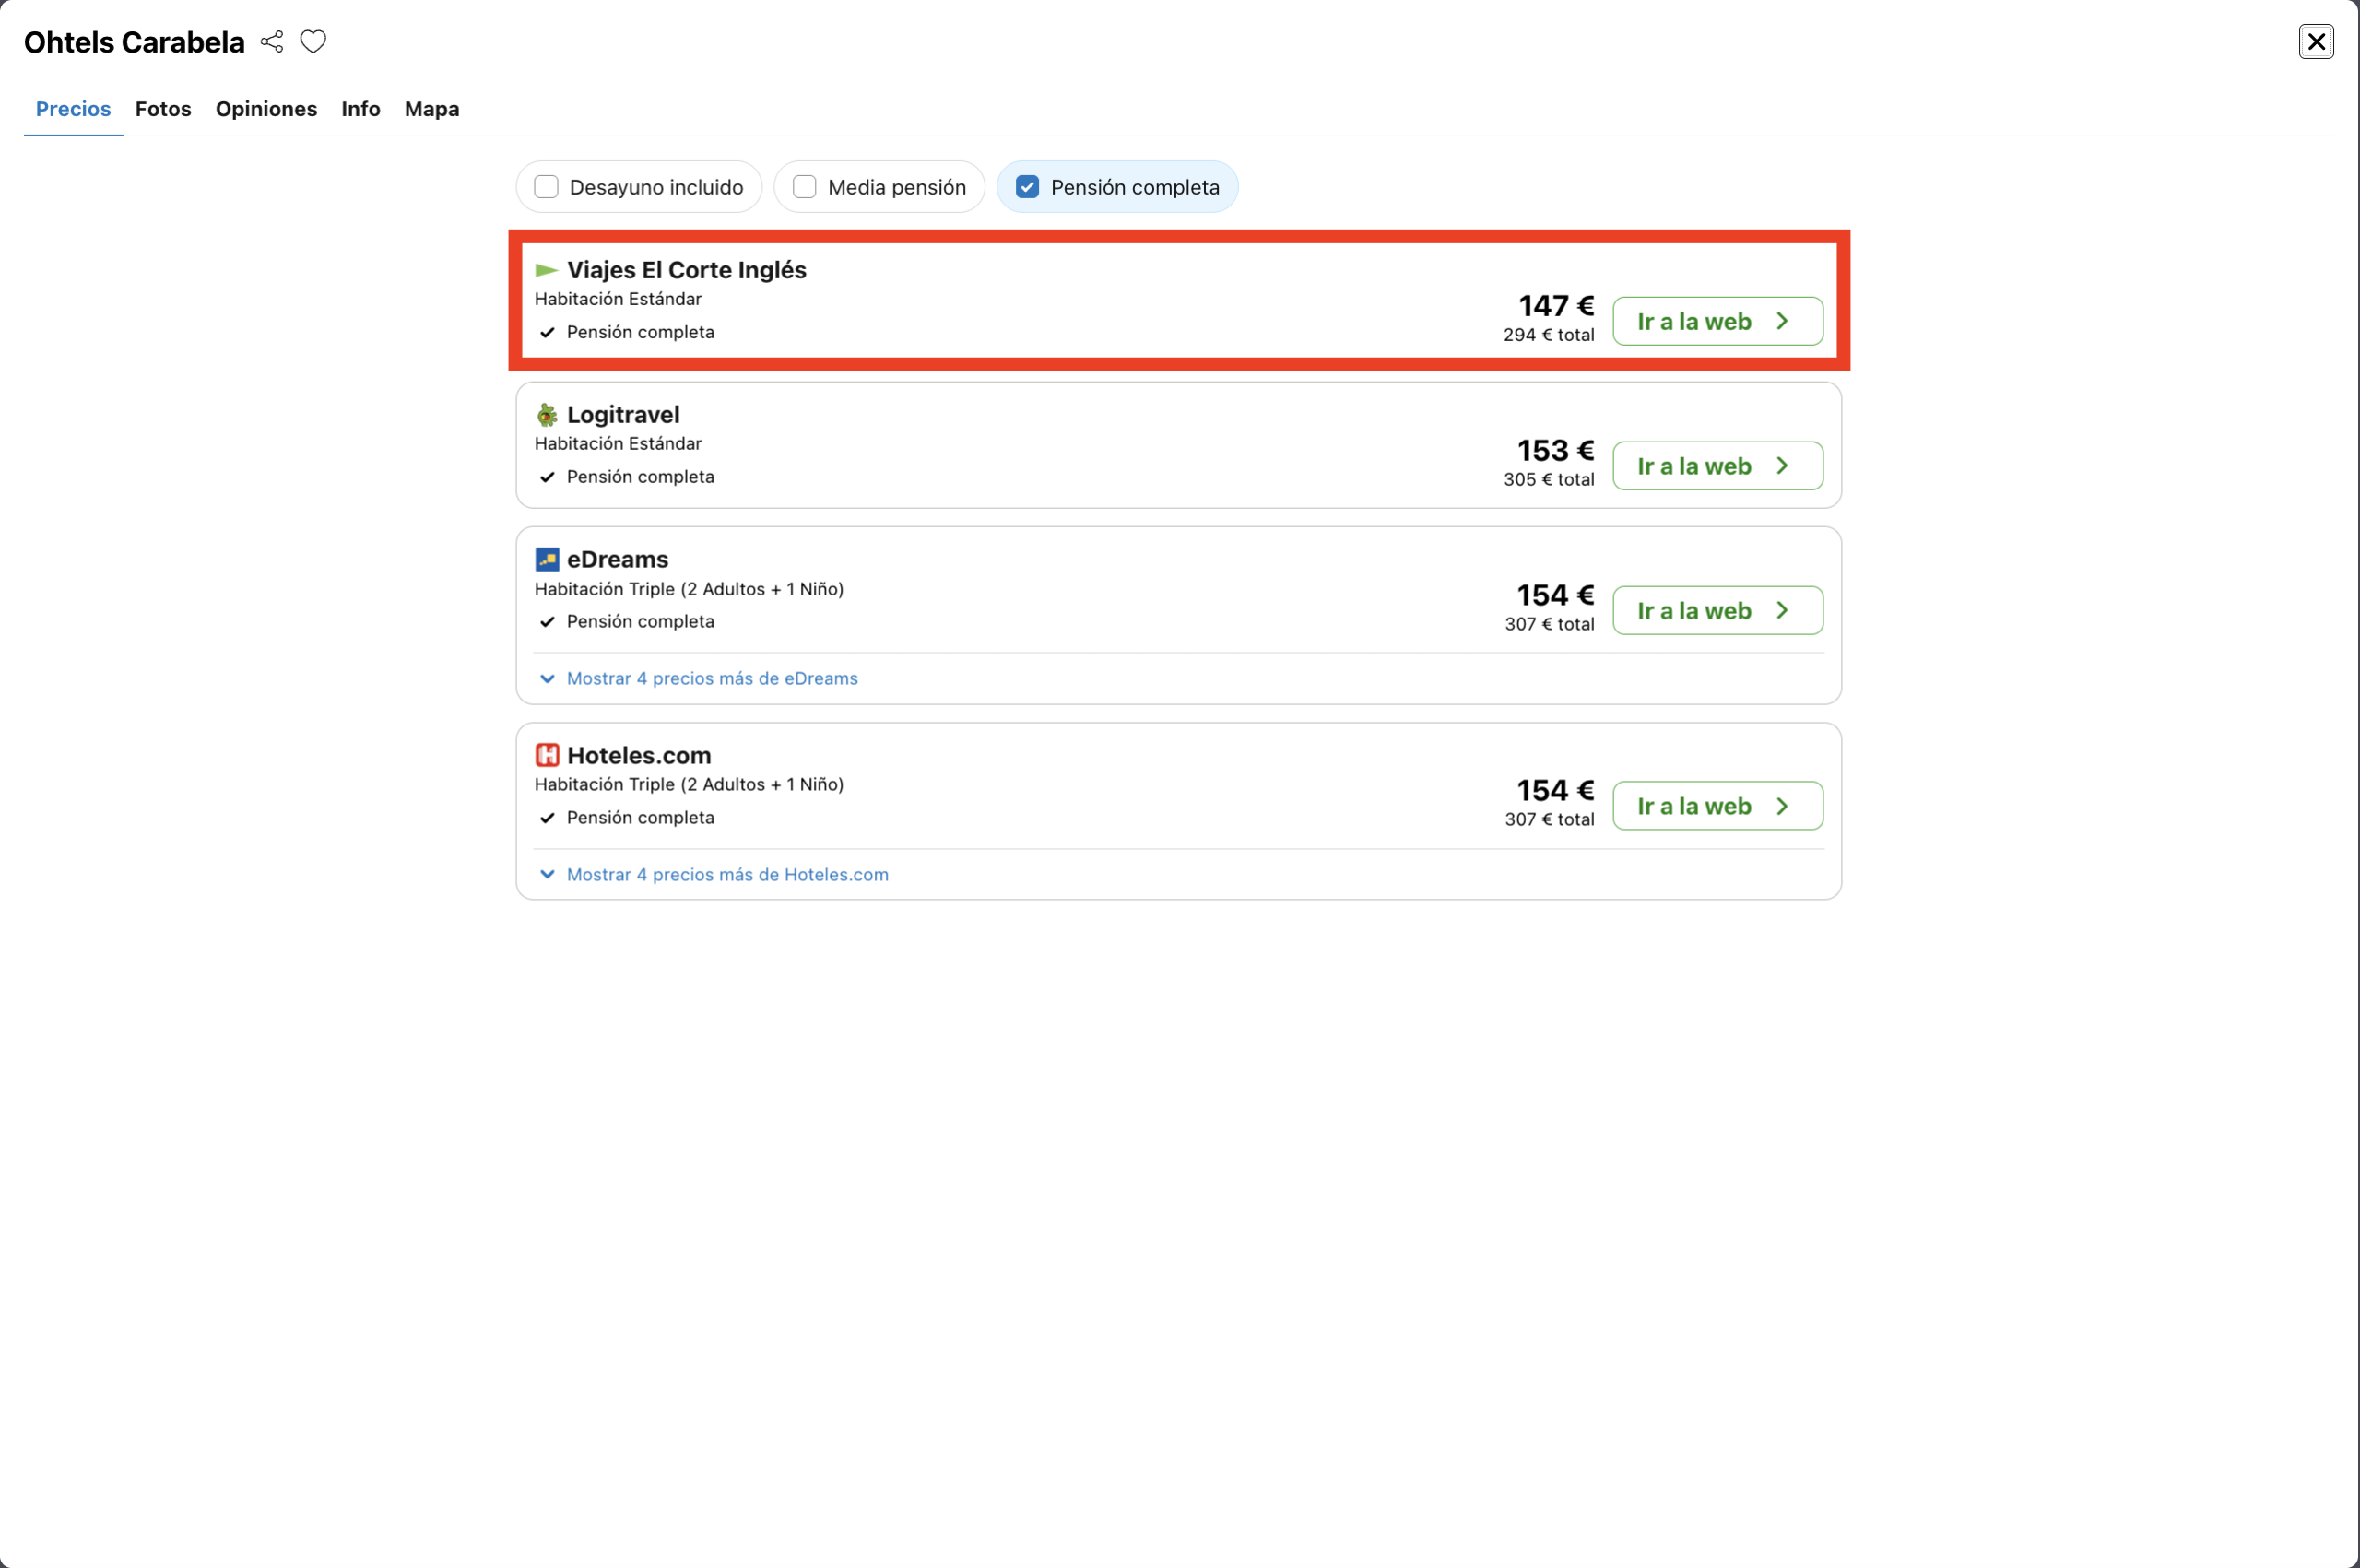Click the heart favorite icon

pos(313,42)
